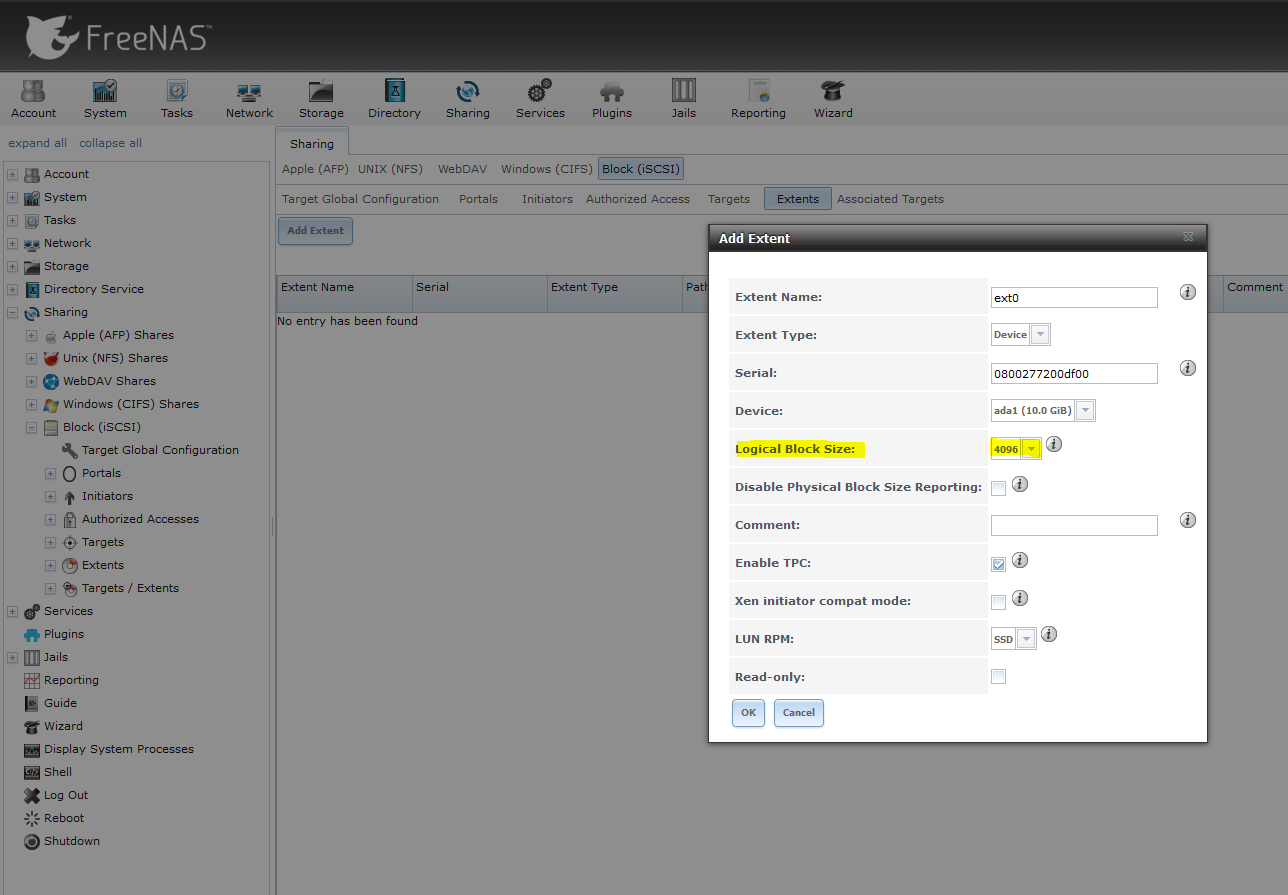The width and height of the screenshot is (1288, 895).
Task: Expand the Account tree node
Action: 12,174
